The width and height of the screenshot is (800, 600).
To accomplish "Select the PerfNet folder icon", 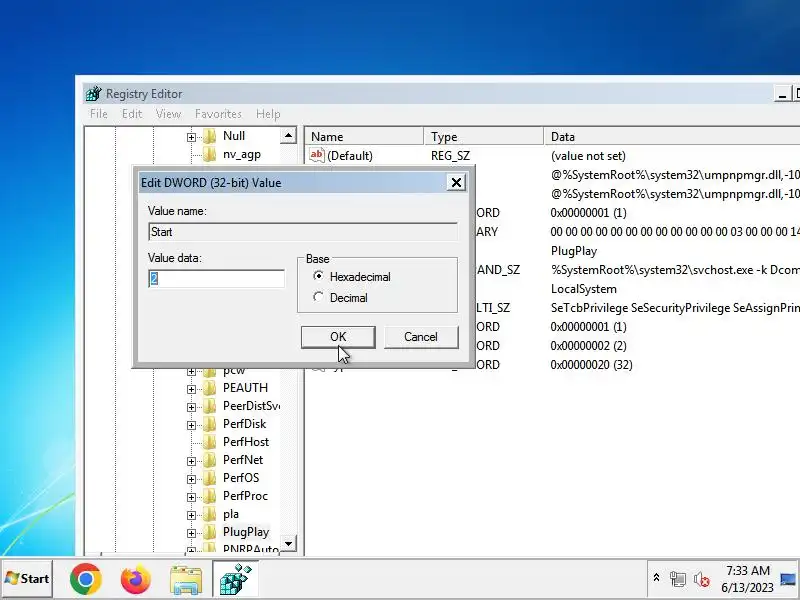I will (x=209, y=460).
